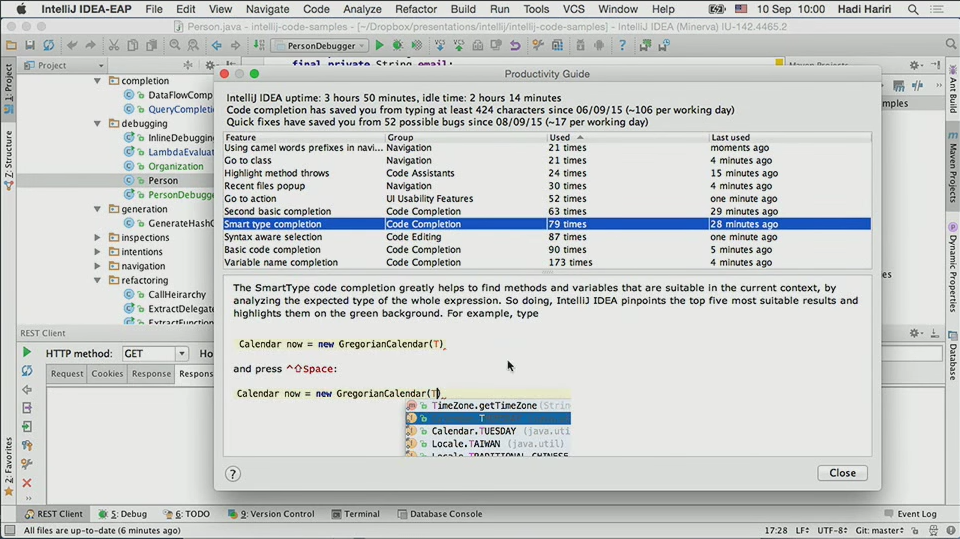Viewport: 960px width, 539px height.
Task: Collapse the completion folder
Action: pos(97,81)
